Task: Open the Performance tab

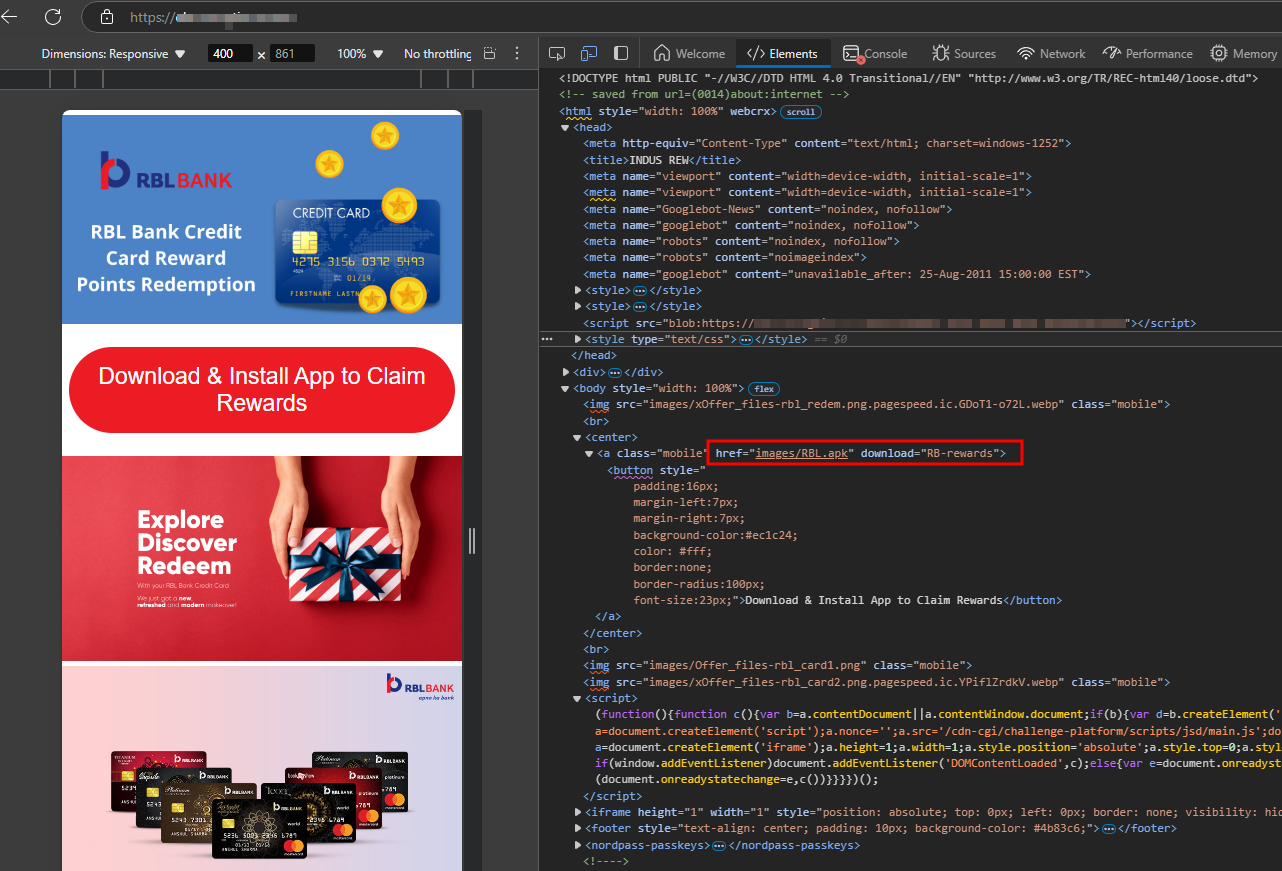Action: [x=1148, y=53]
